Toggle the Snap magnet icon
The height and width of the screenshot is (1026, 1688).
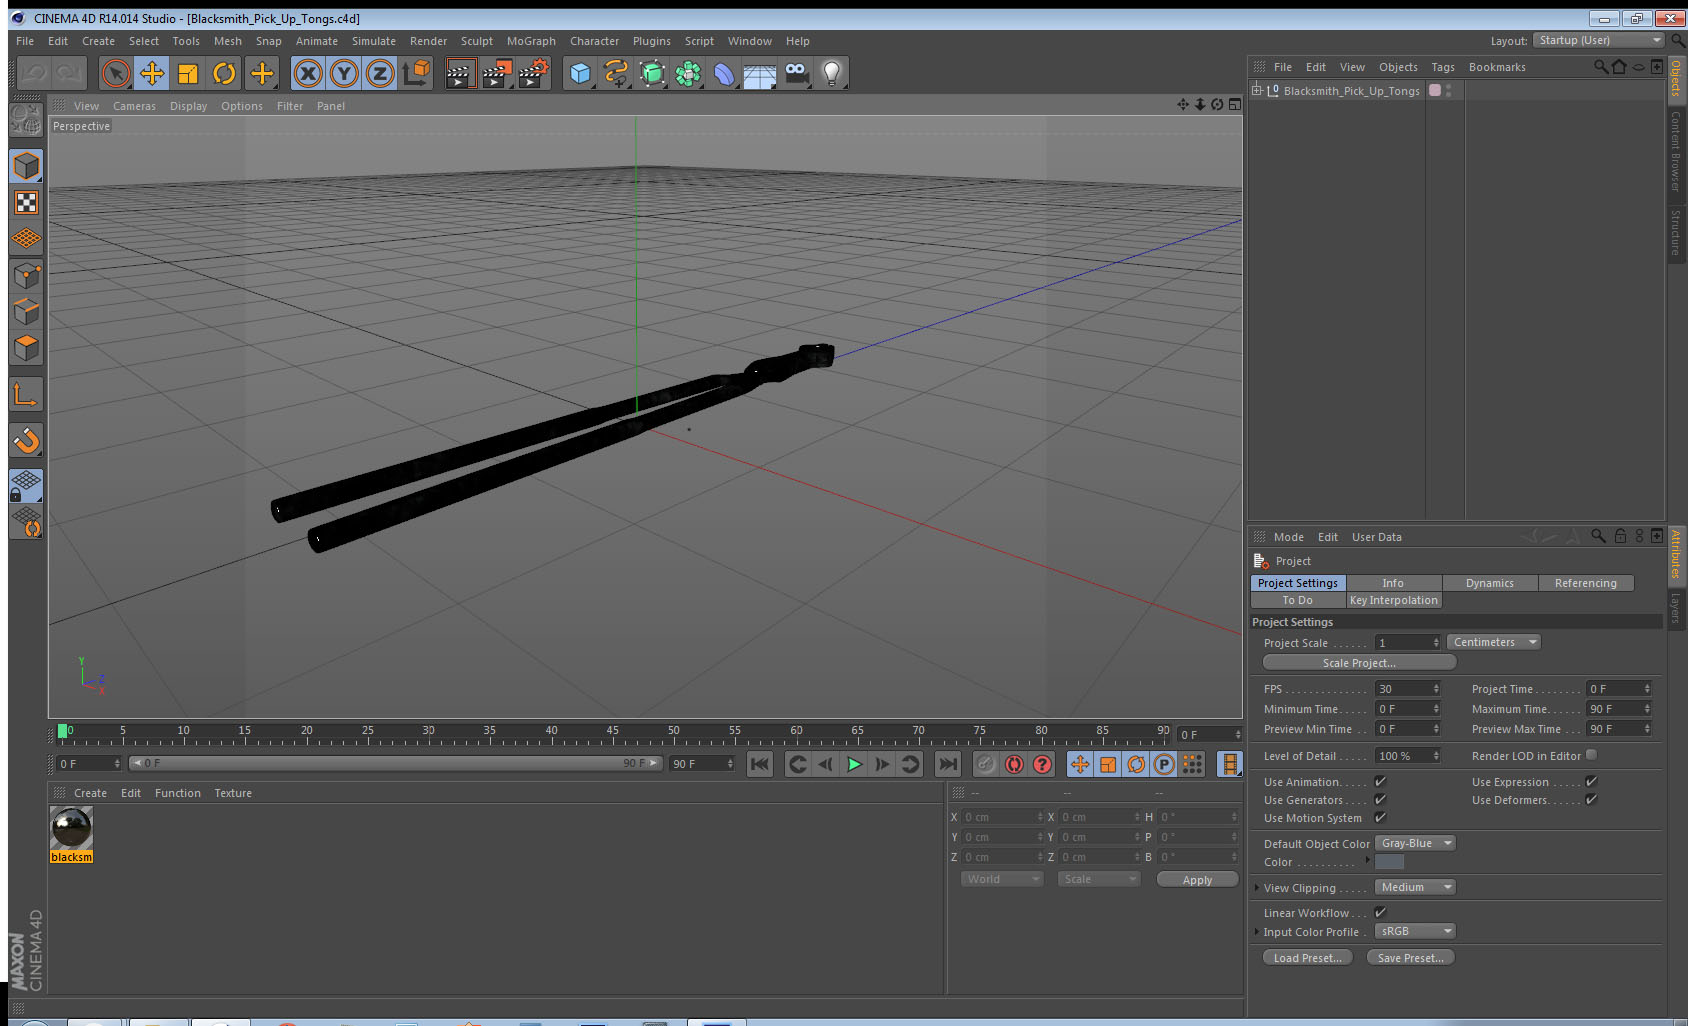(x=26, y=440)
